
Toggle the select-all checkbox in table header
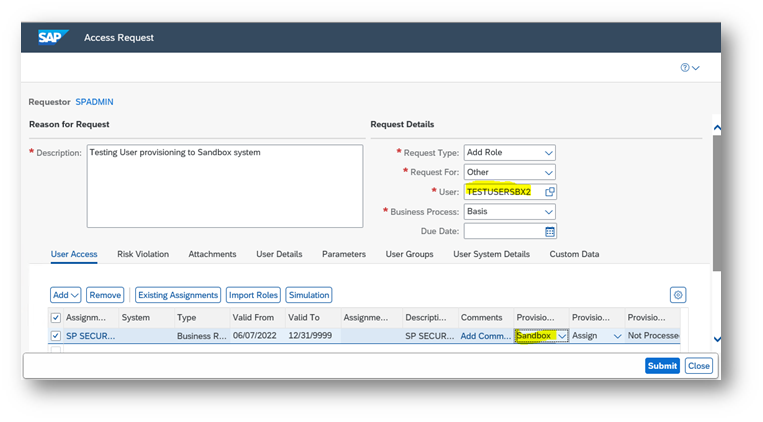[x=56, y=318]
